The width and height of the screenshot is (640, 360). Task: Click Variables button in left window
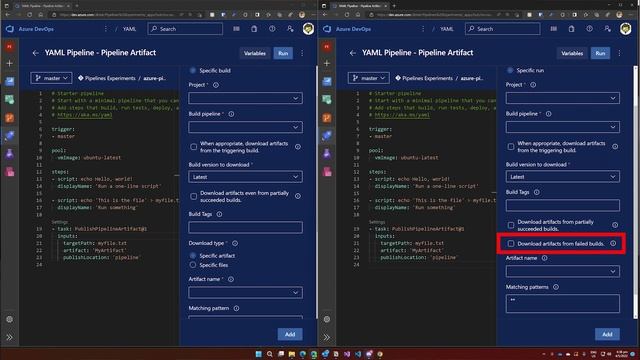click(x=255, y=53)
